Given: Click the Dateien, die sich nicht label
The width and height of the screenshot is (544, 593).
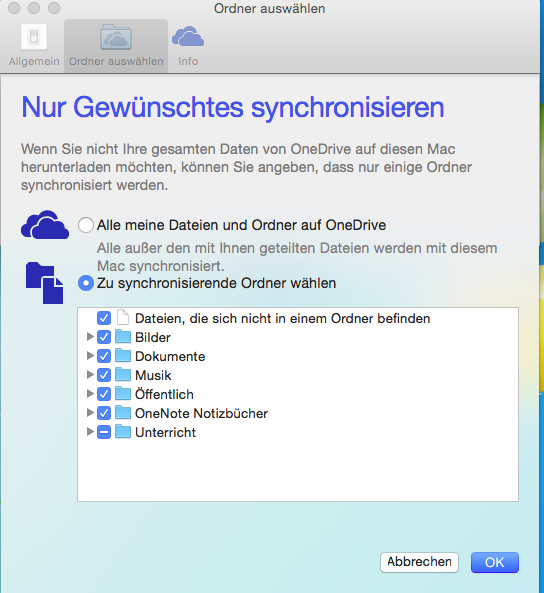Looking at the screenshot, I should 283,318.
